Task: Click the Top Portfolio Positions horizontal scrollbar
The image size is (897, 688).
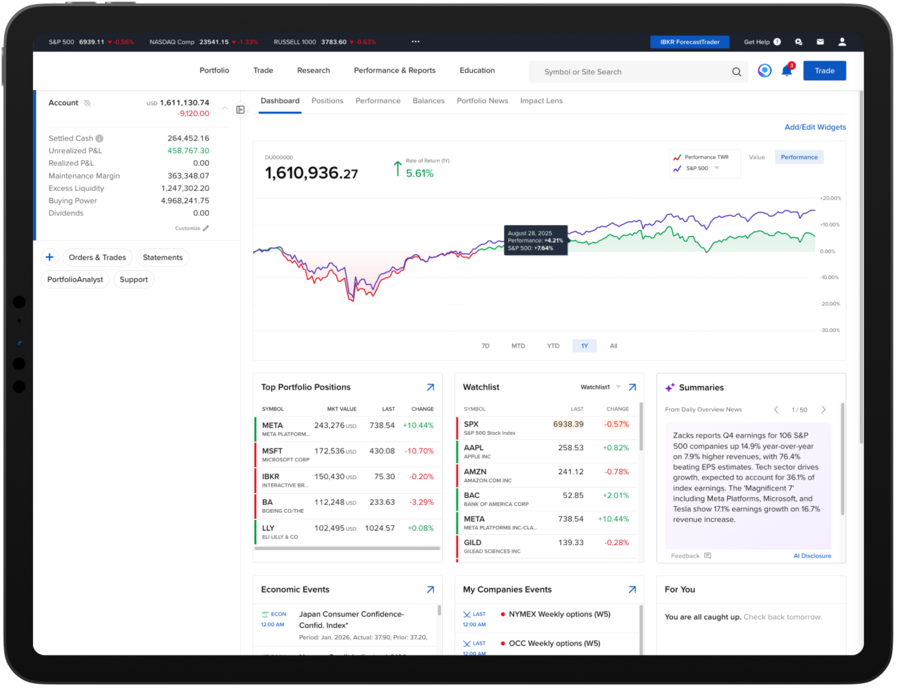Action: [x=347, y=548]
